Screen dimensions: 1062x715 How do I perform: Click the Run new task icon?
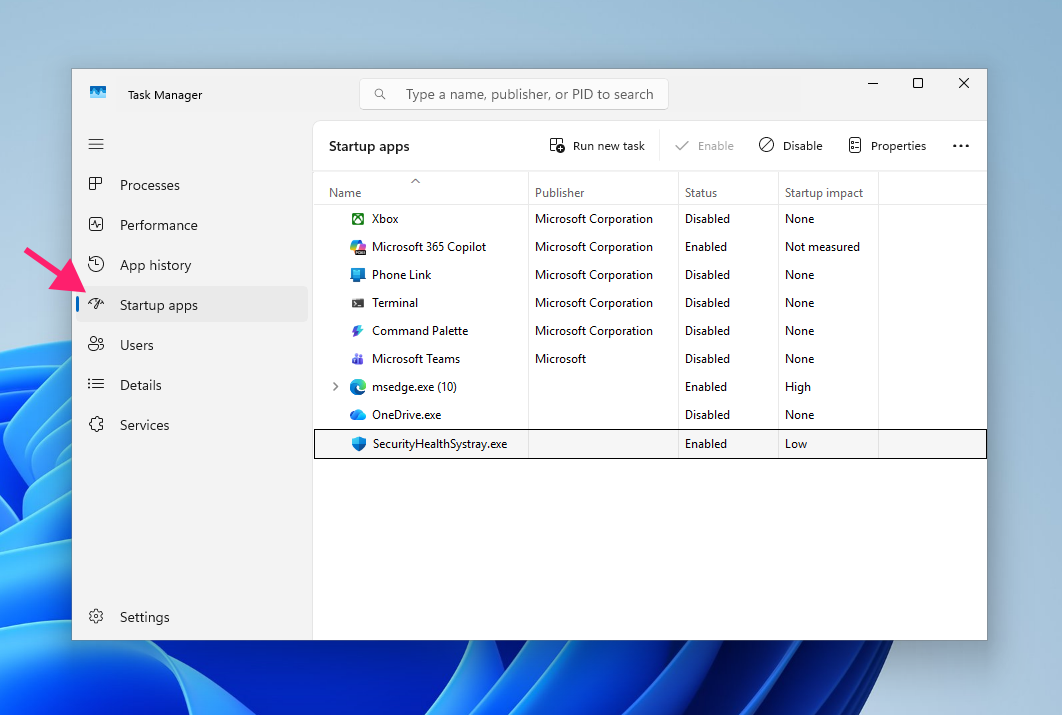(557, 146)
